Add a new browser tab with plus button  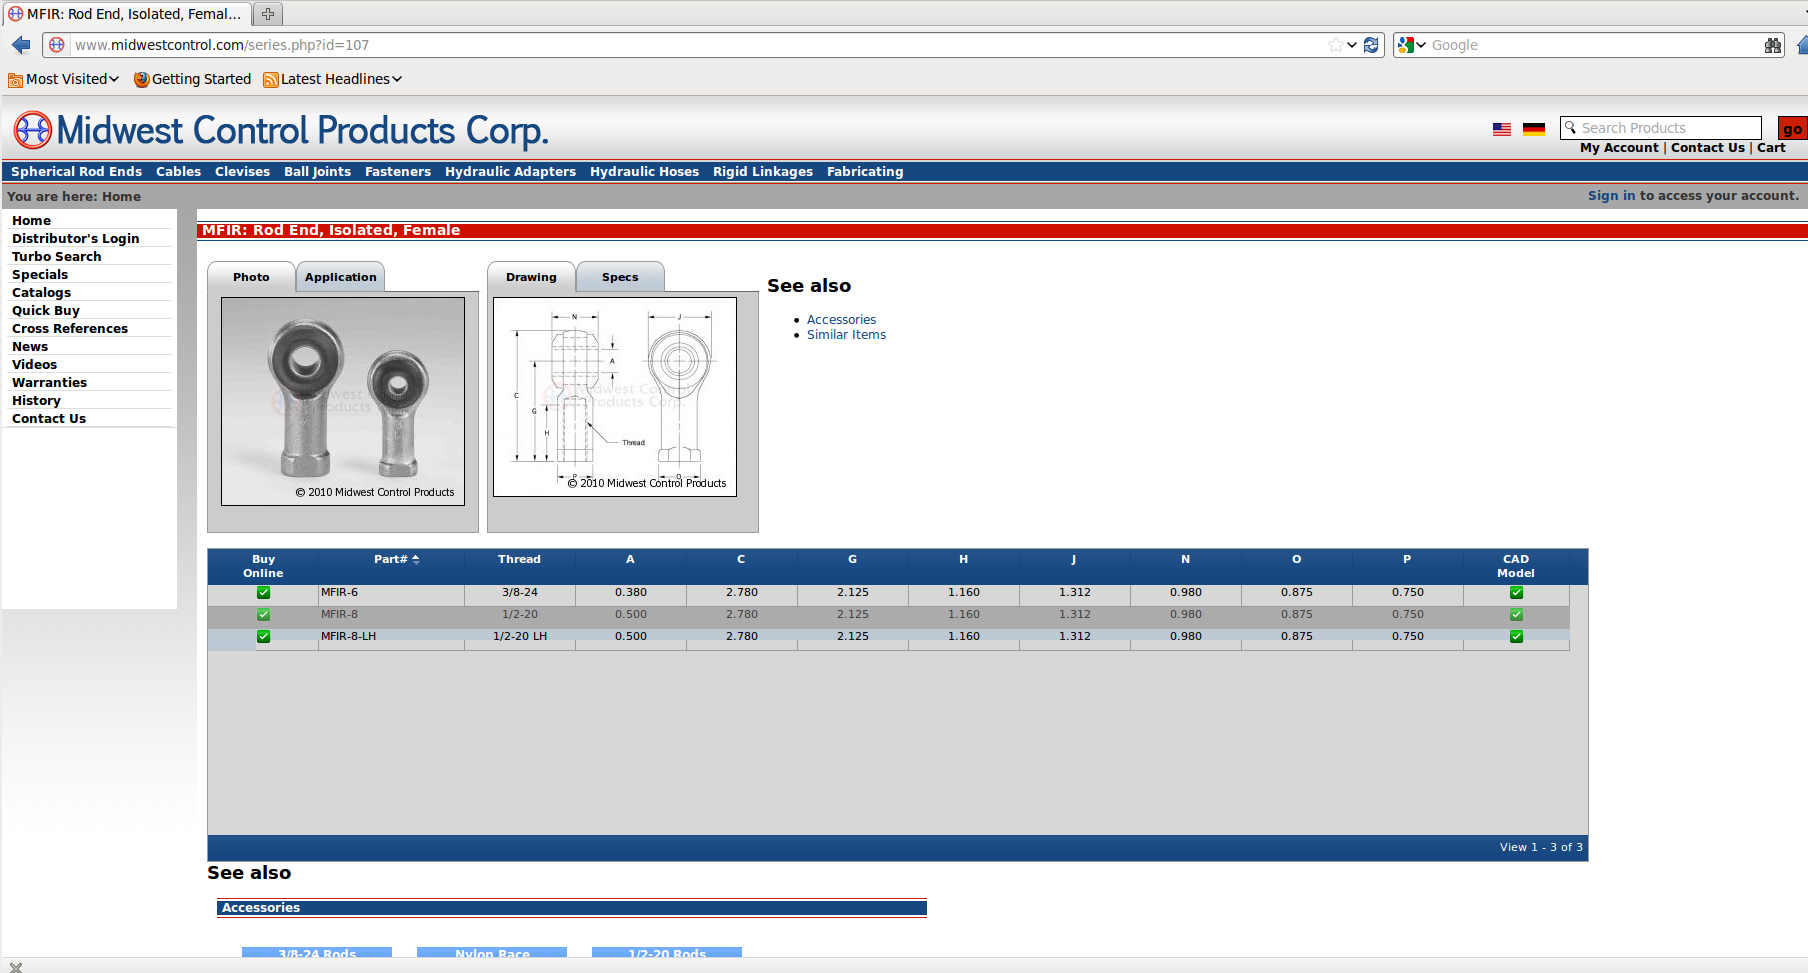[x=268, y=14]
